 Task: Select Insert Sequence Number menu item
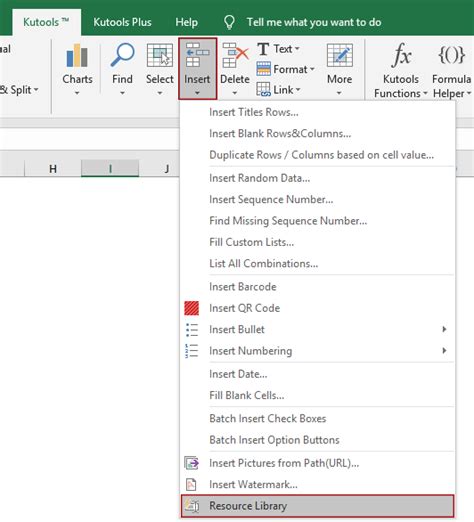(317, 199)
